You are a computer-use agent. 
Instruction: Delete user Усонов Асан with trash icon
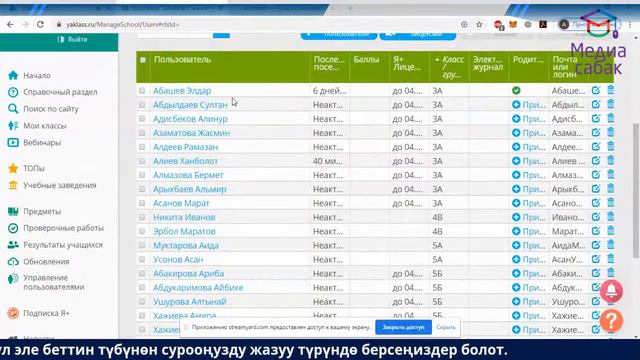[611, 259]
